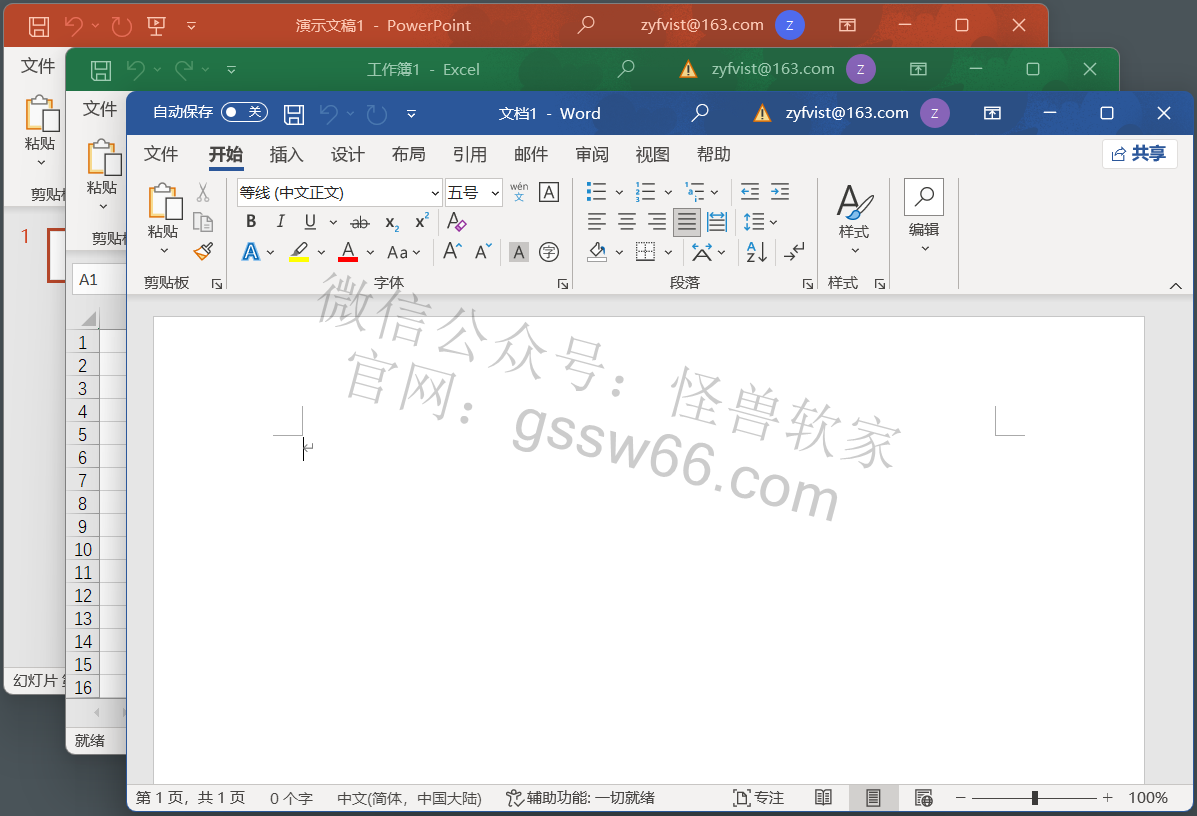This screenshot has height=816, width=1197.
Task: Decrease font size with A˅ icon
Action: coord(482,251)
